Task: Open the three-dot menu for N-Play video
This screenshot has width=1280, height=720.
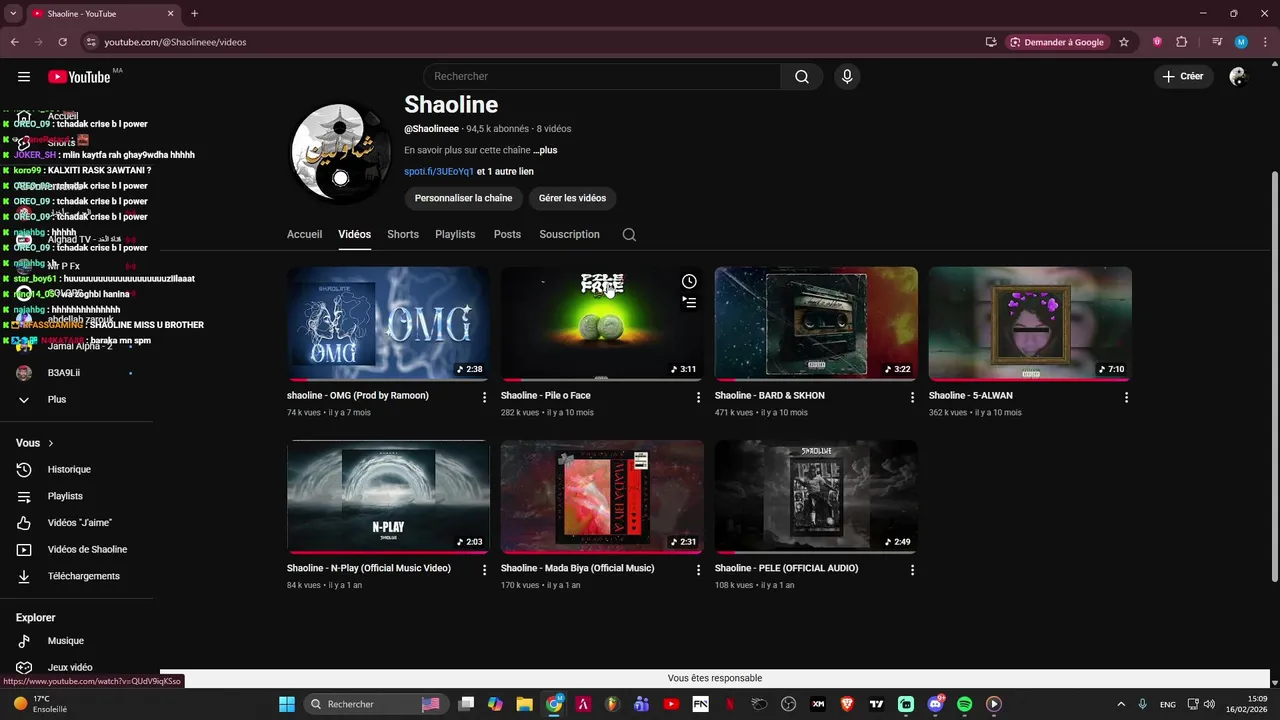Action: coord(485,570)
